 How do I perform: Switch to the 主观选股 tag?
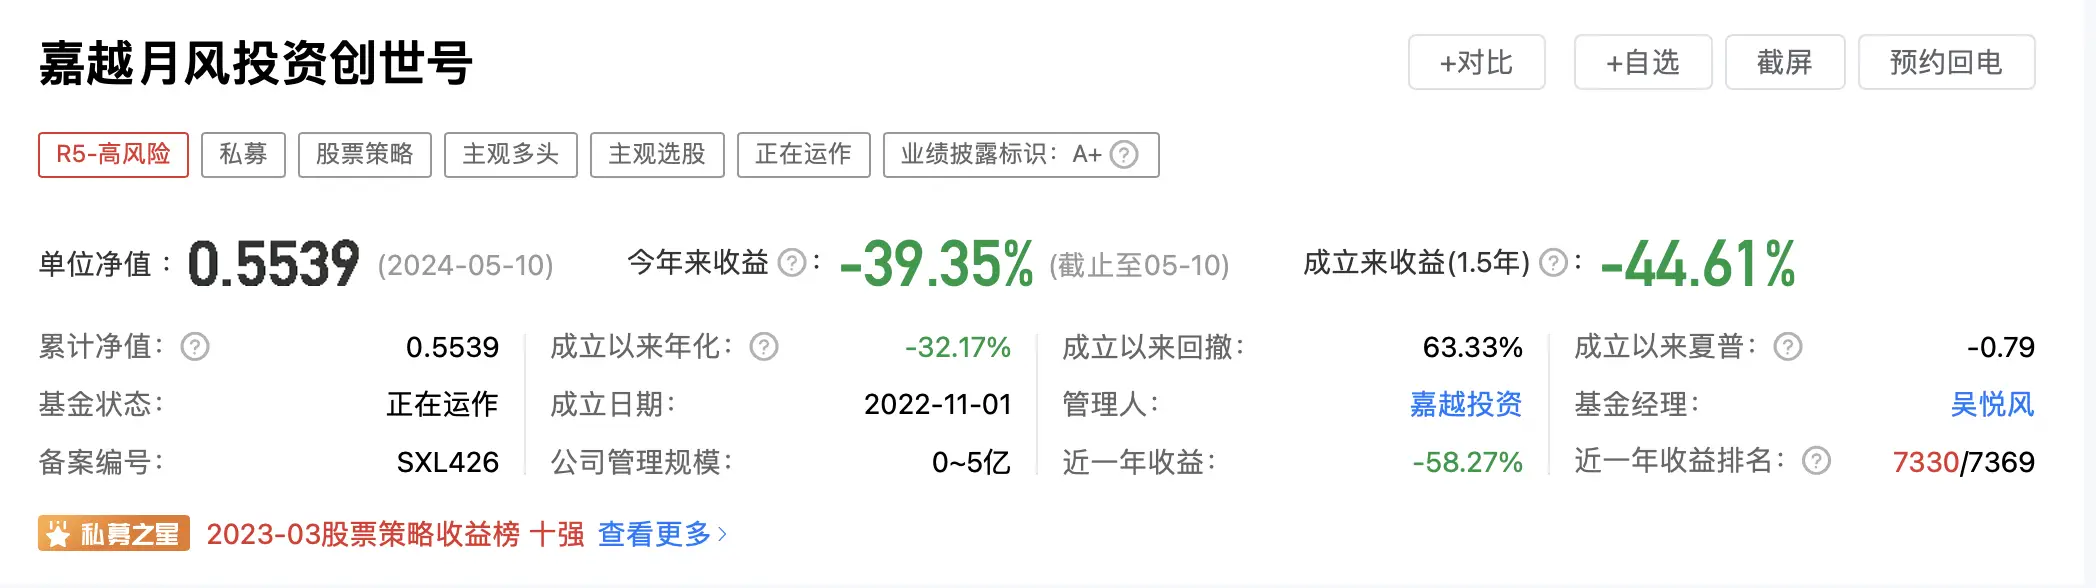coord(657,155)
